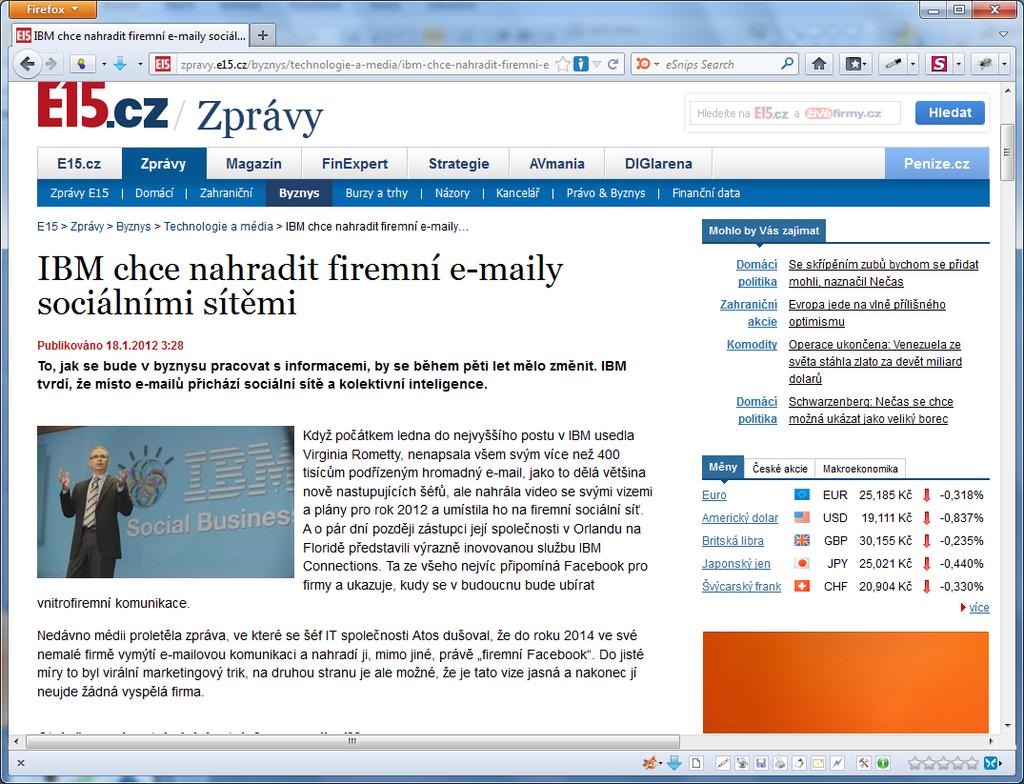Click the horizontal scrollbar thumb
1024x784 pixels.
pos(353,742)
